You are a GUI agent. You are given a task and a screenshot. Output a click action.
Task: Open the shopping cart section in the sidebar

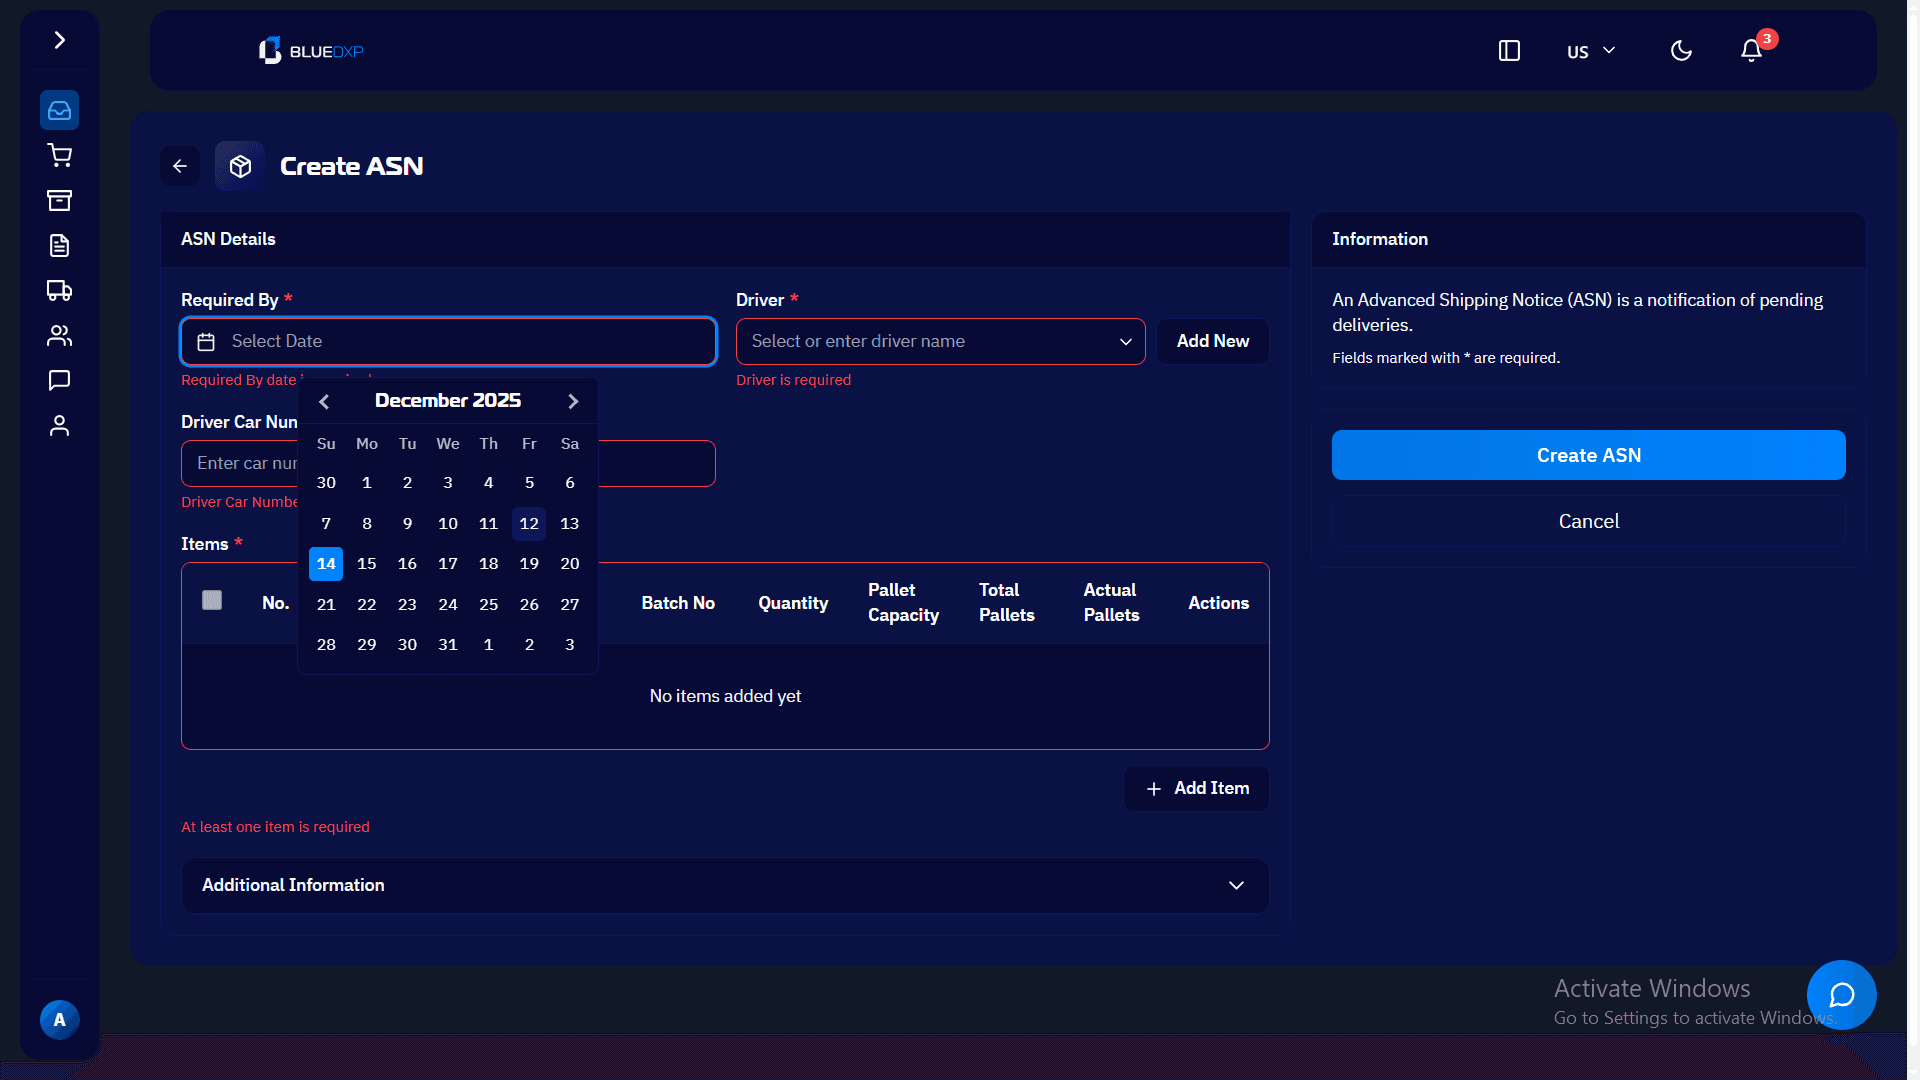click(x=59, y=155)
